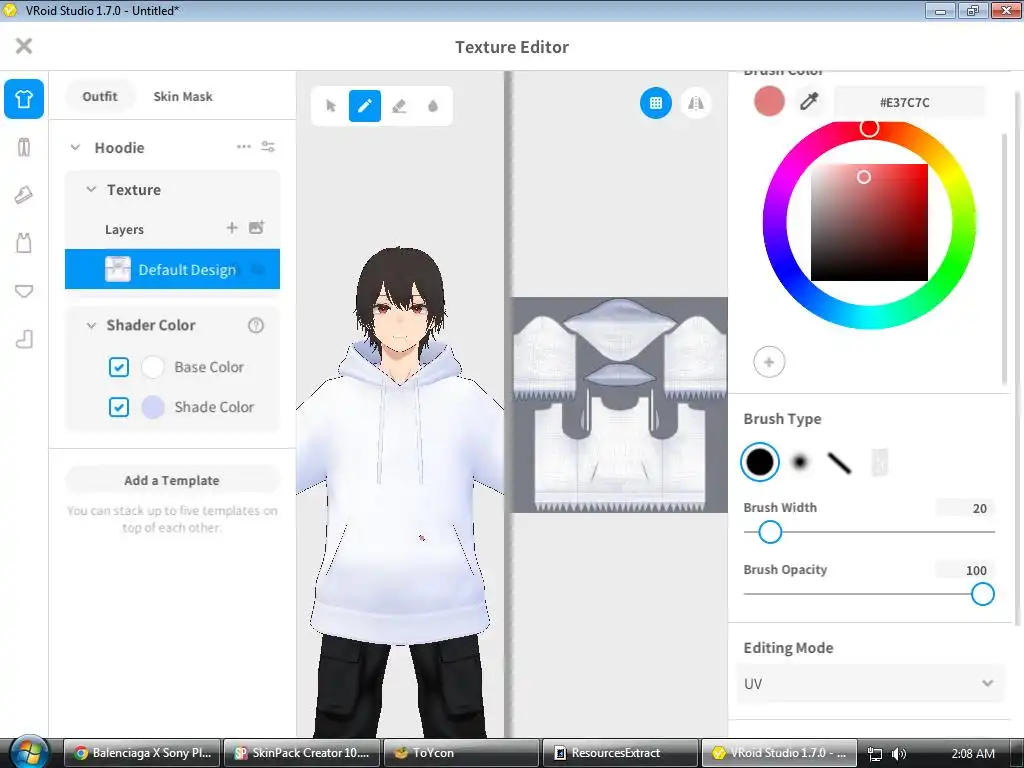Switch to the ResourcesExtract taskbar item
The width and height of the screenshot is (1024, 768).
[x=621, y=753]
